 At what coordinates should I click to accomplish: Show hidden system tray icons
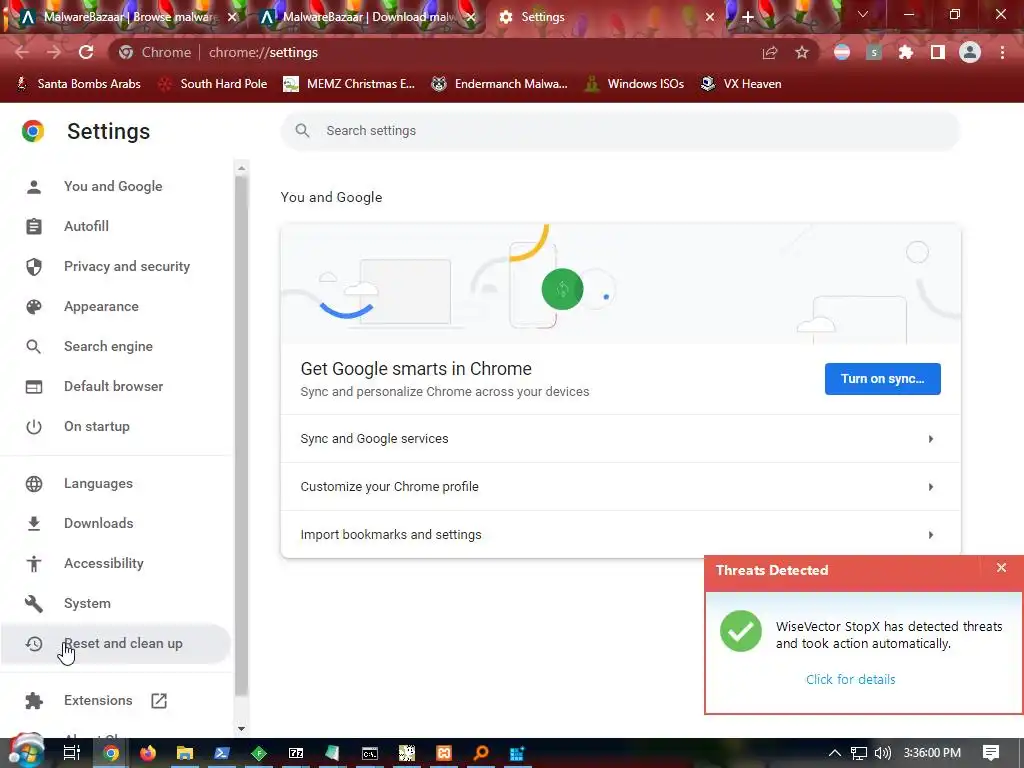coord(835,753)
